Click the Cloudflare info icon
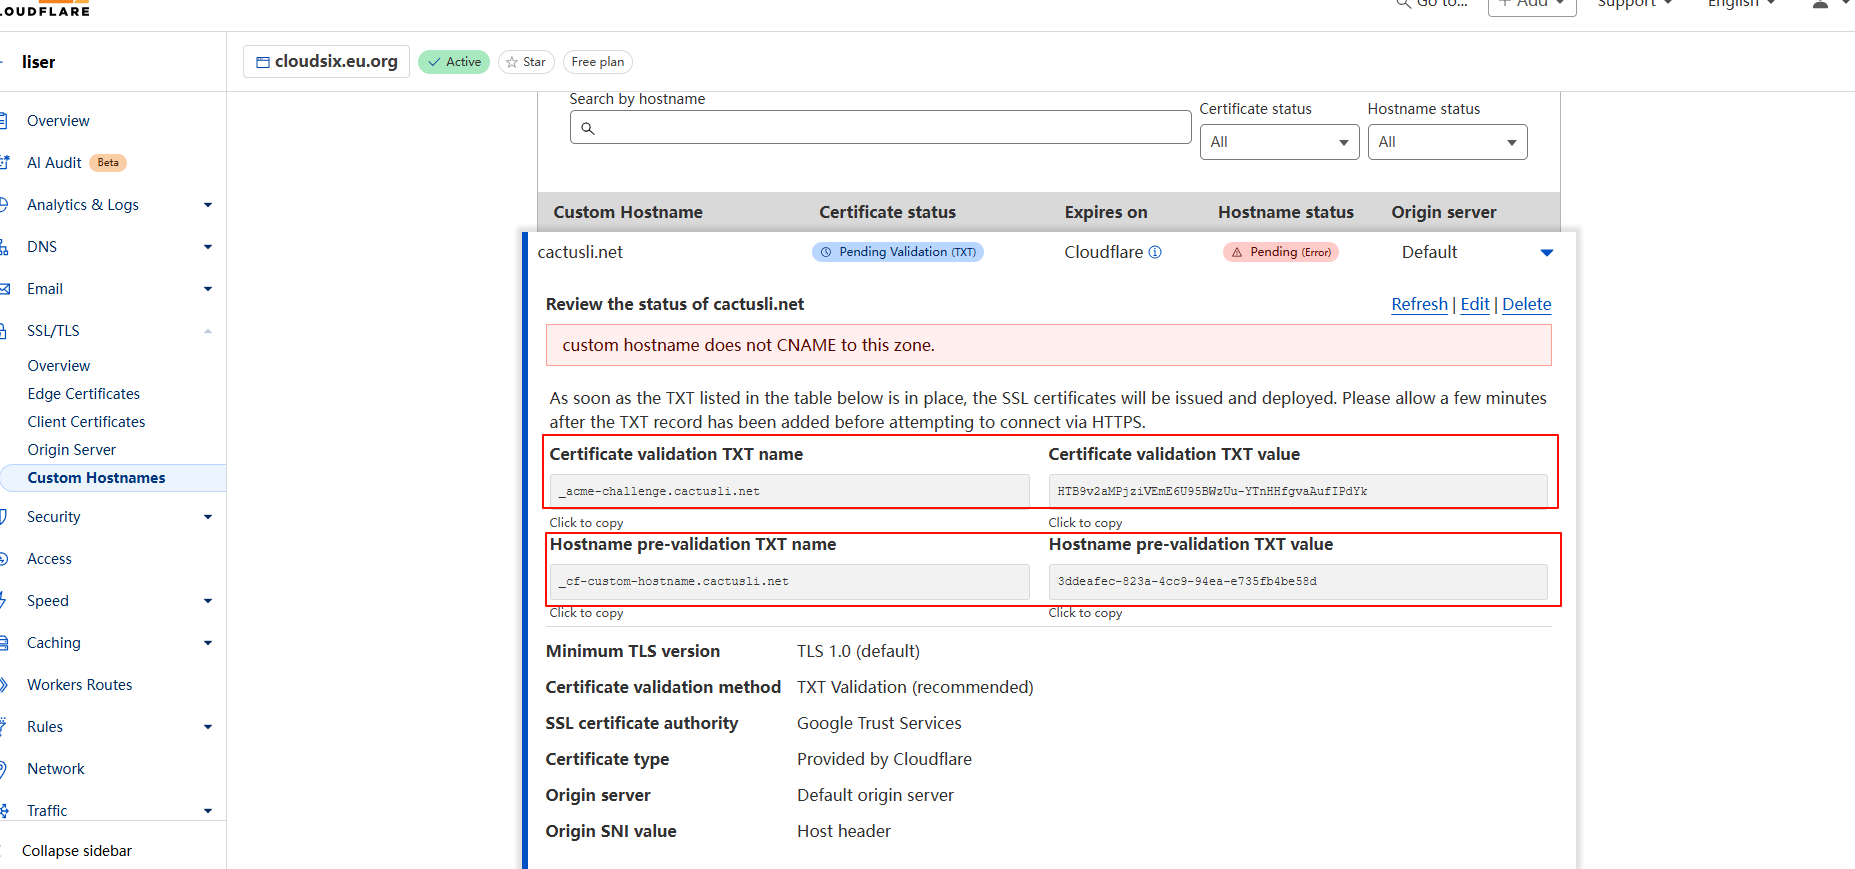This screenshot has width=1855, height=869. (x=1155, y=252)
